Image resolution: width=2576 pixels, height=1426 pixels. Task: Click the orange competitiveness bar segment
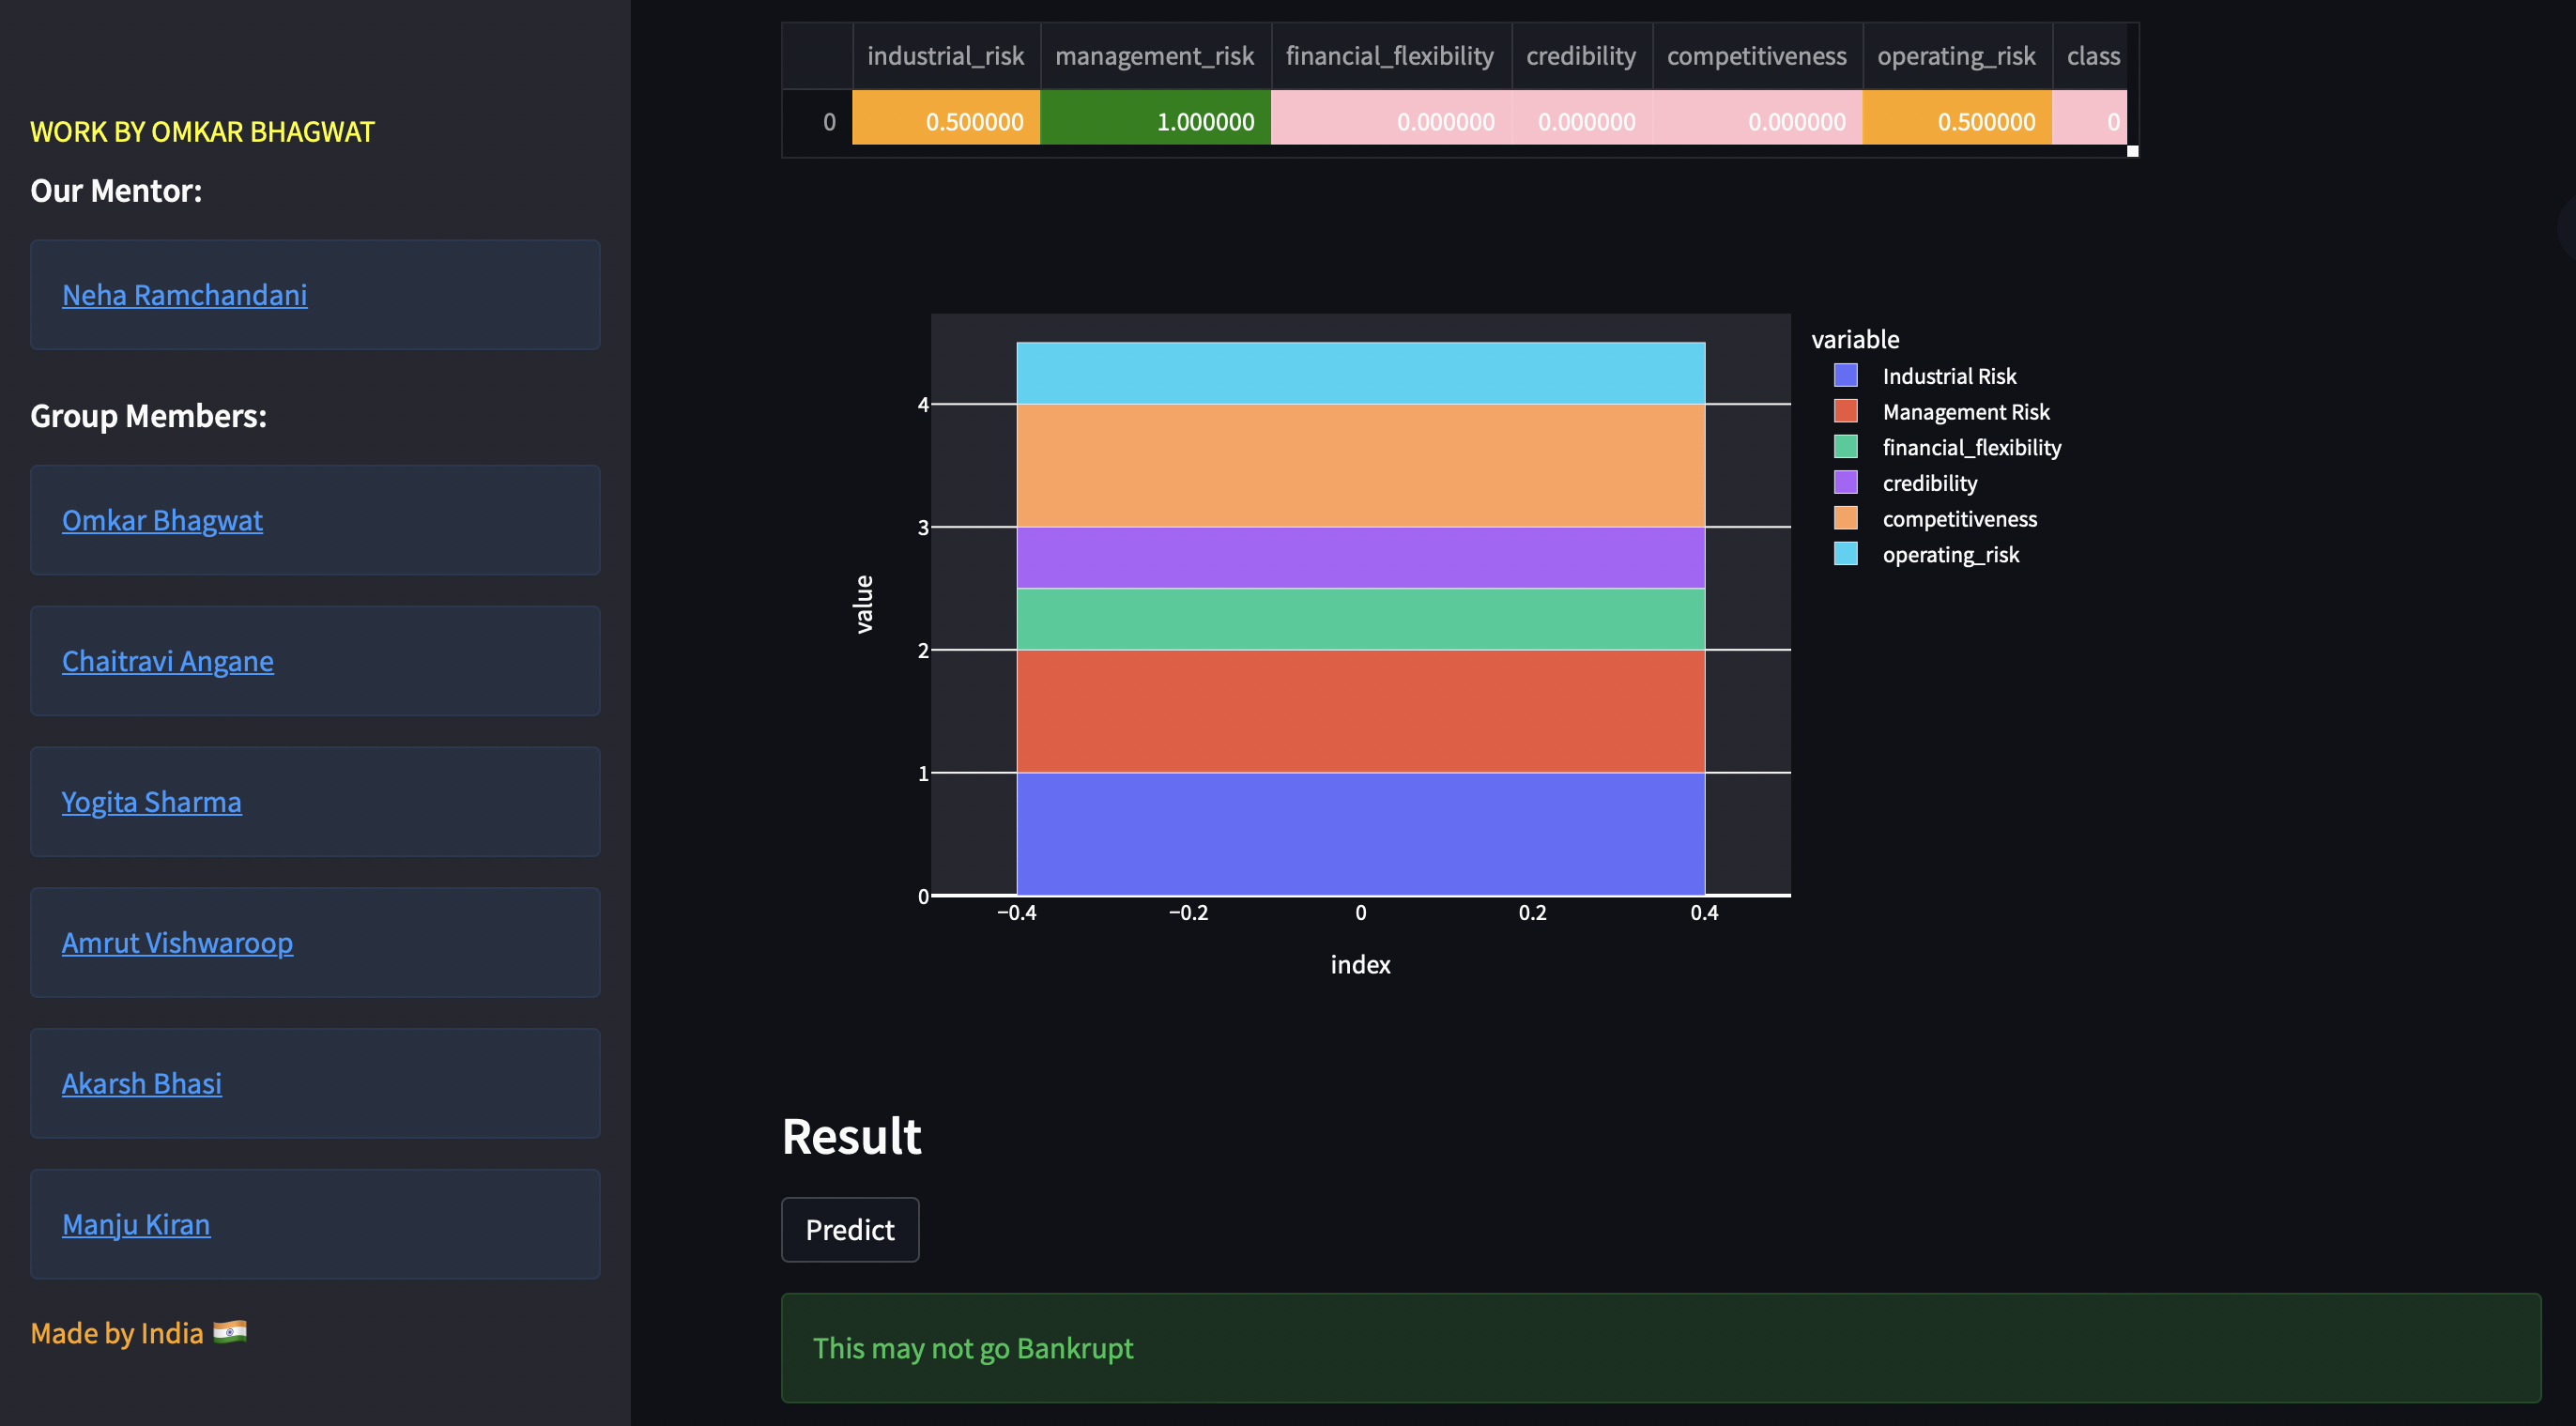pos(1360,466)
